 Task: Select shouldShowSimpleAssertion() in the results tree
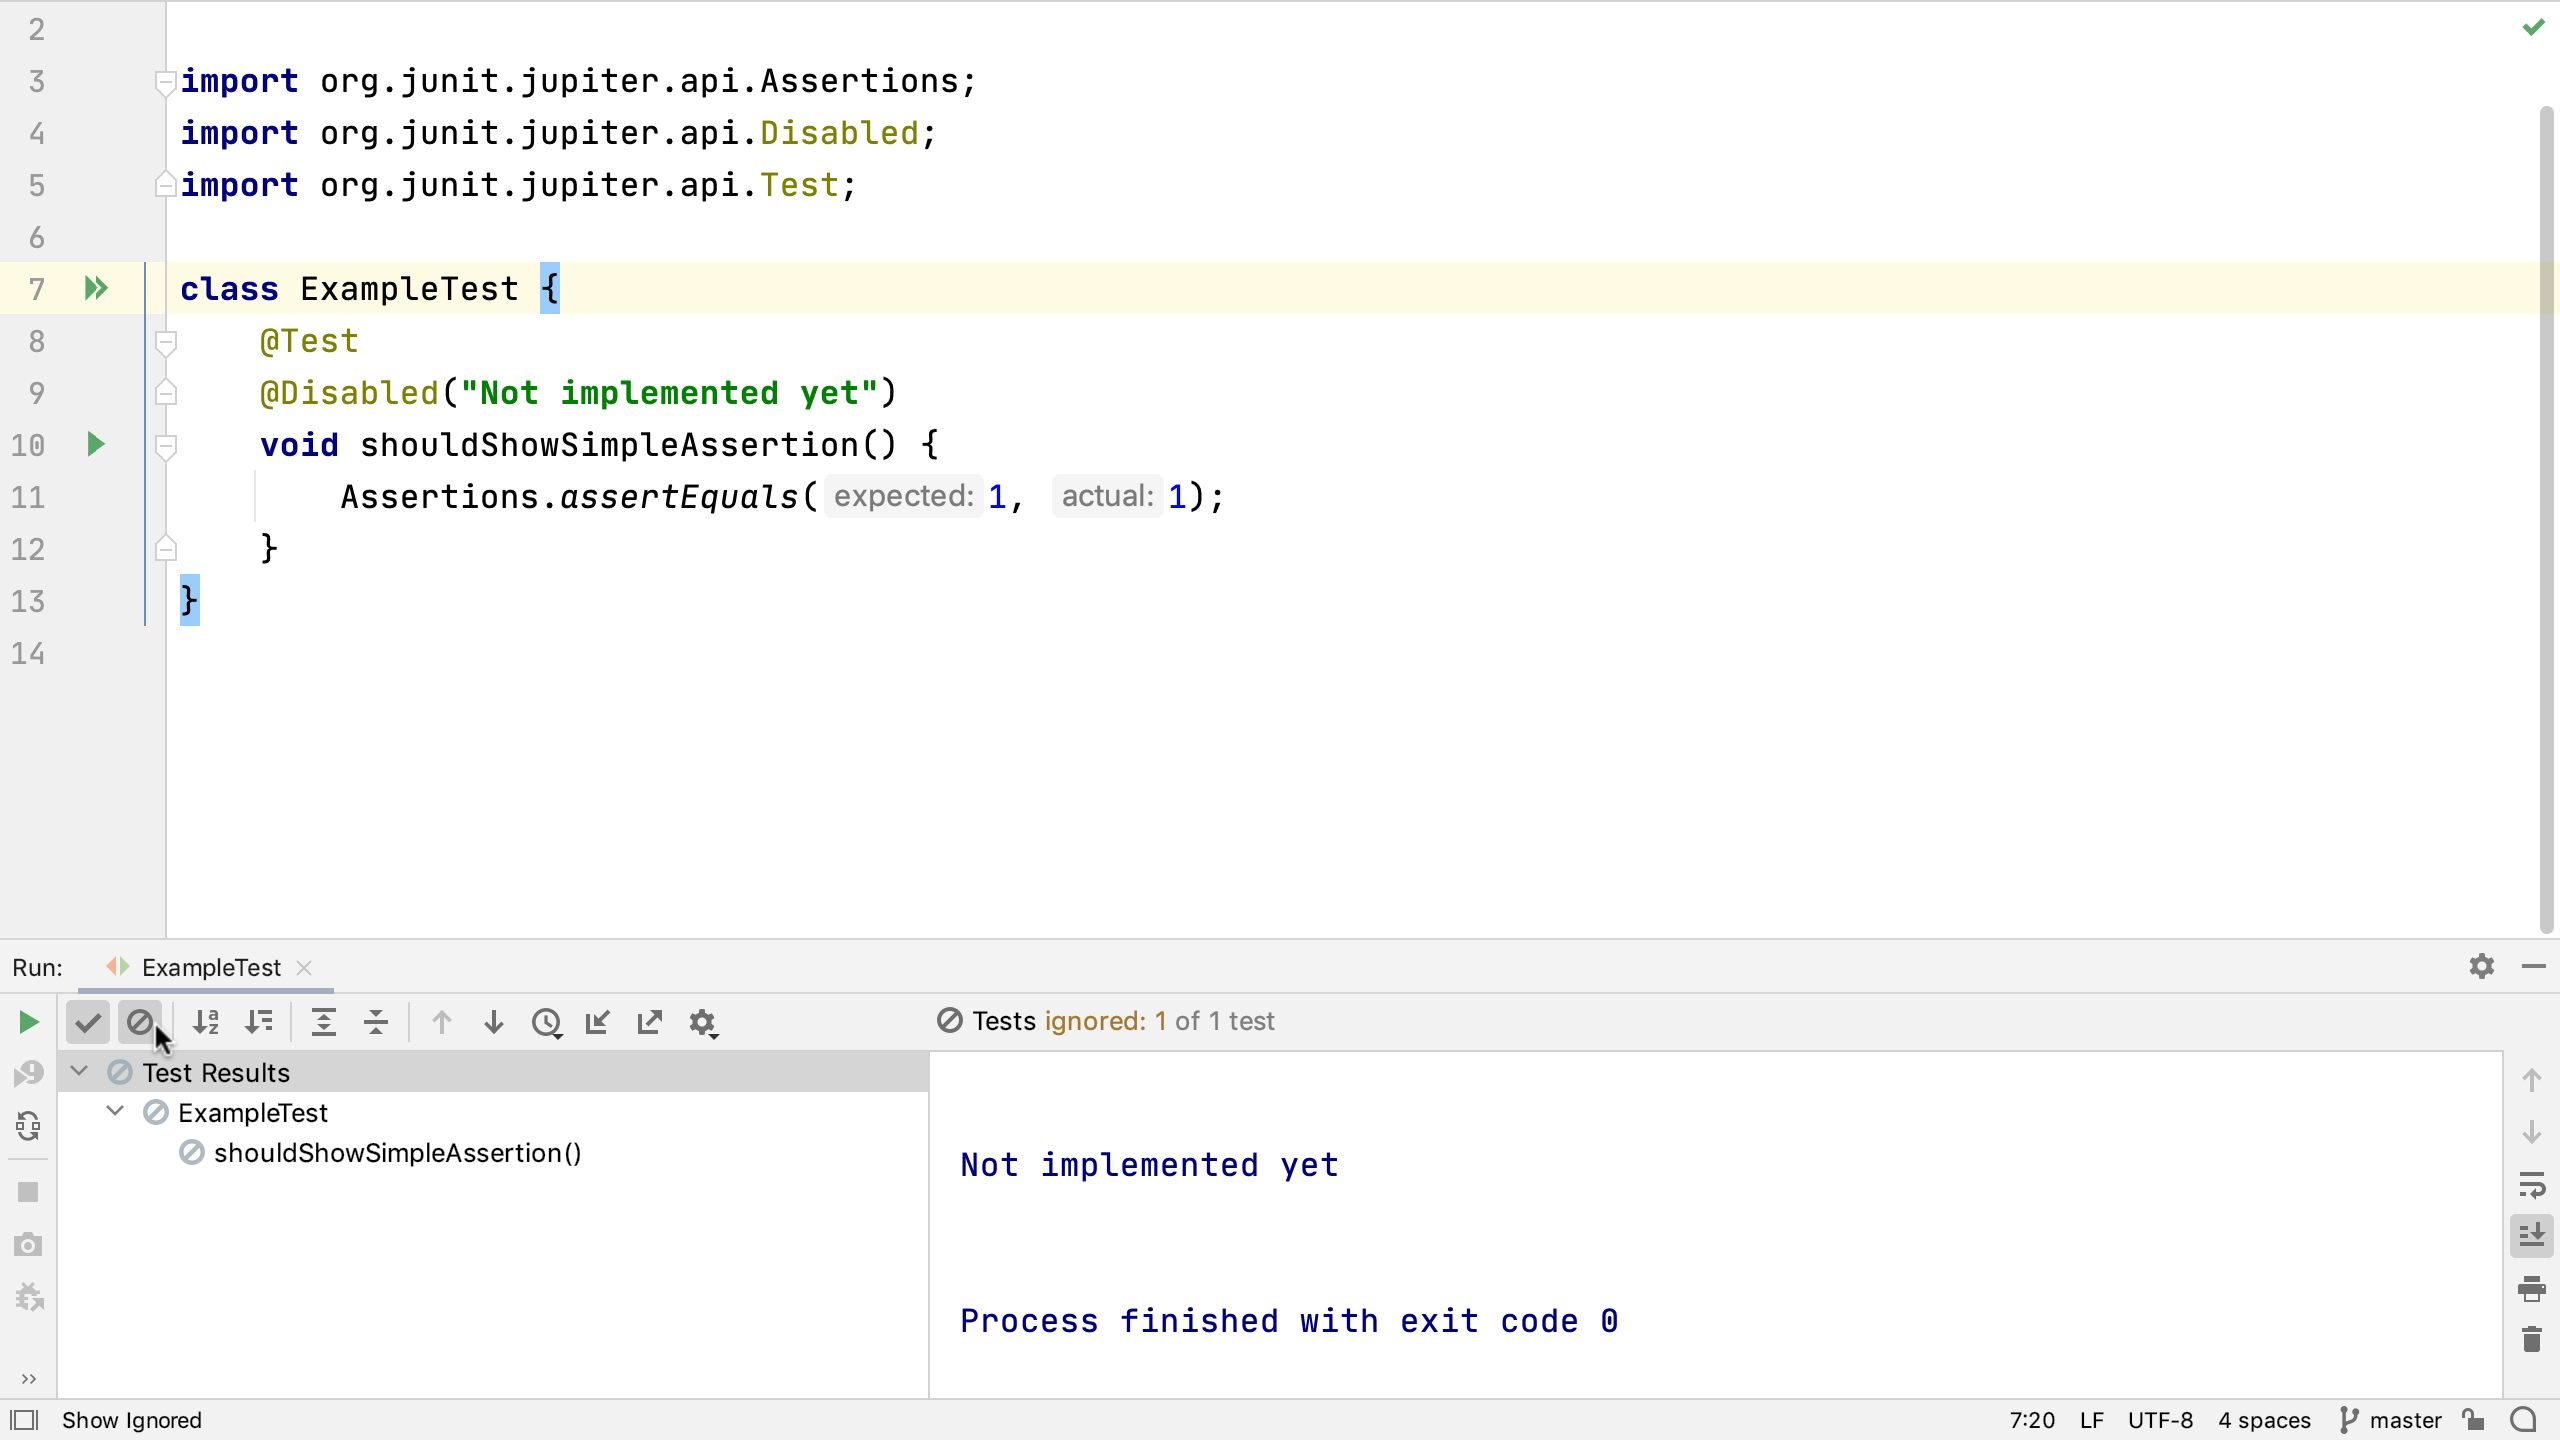click(x=397, y=1153)
